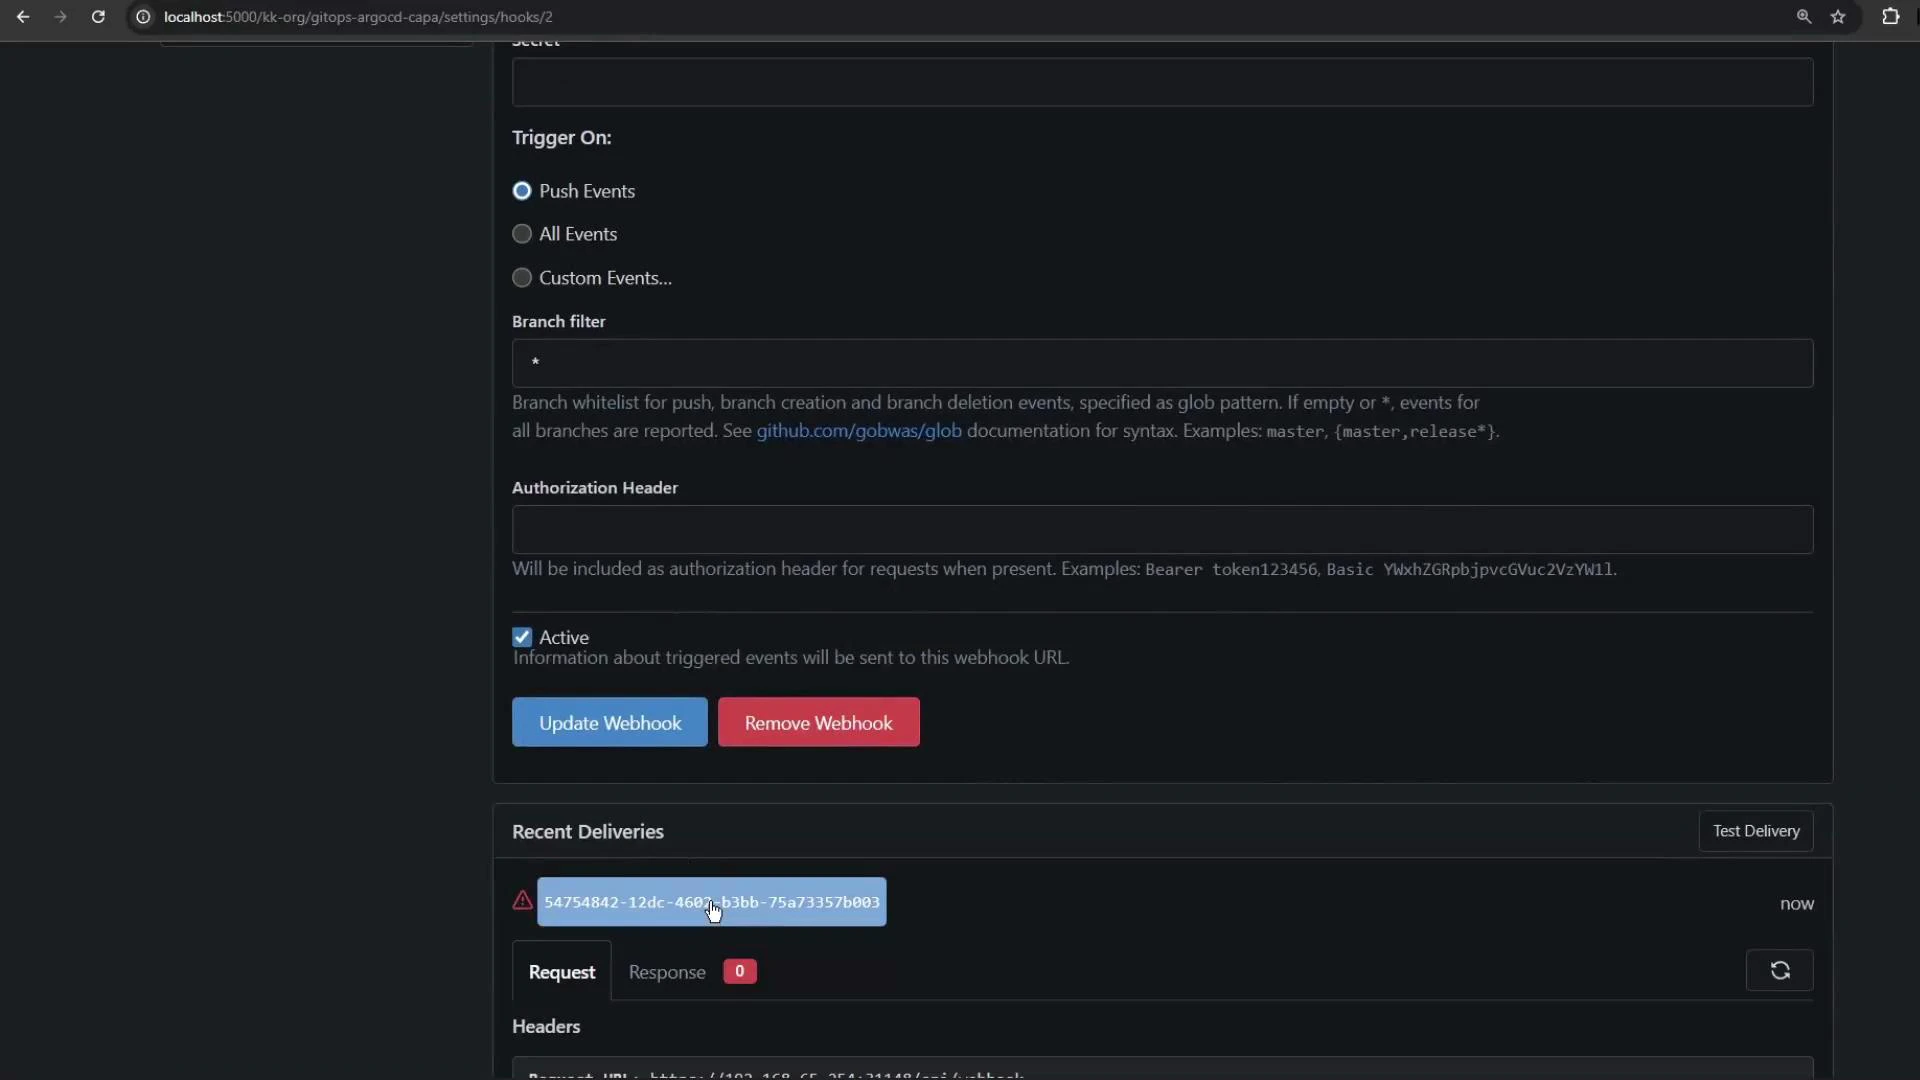Switch to the Request tab

[561, 971]
